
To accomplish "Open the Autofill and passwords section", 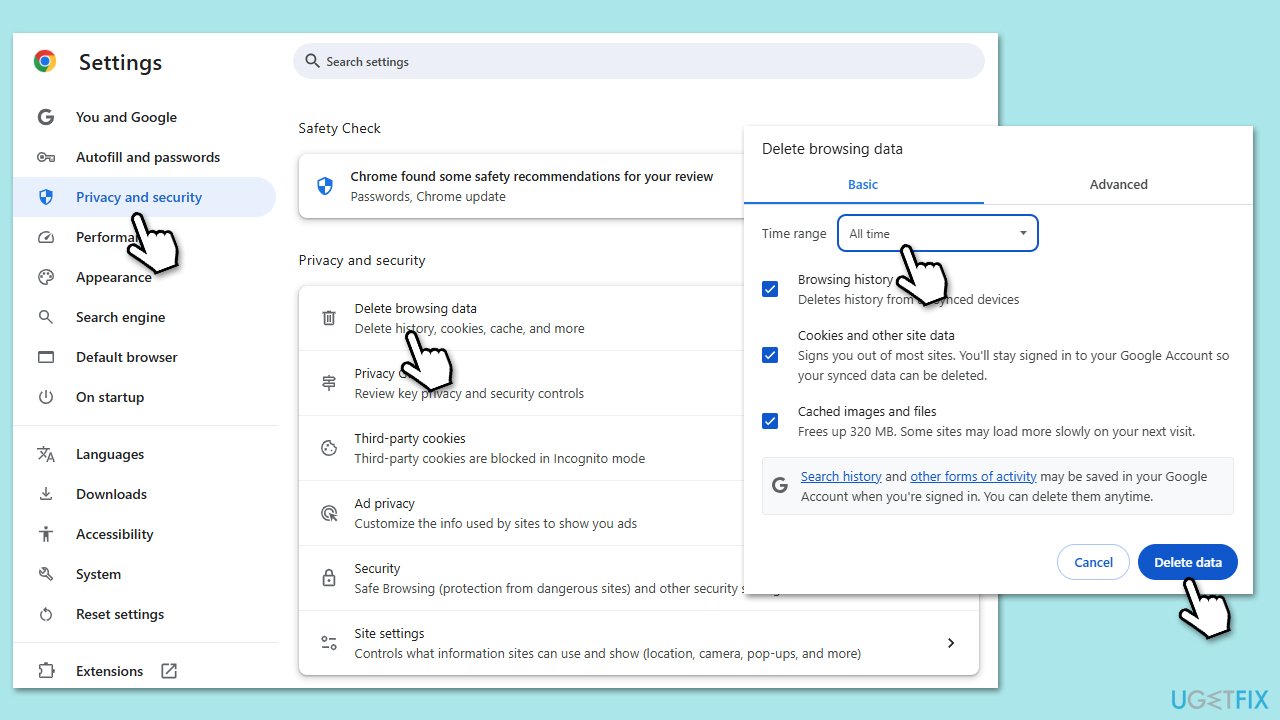I will click(x=148, y=157).
